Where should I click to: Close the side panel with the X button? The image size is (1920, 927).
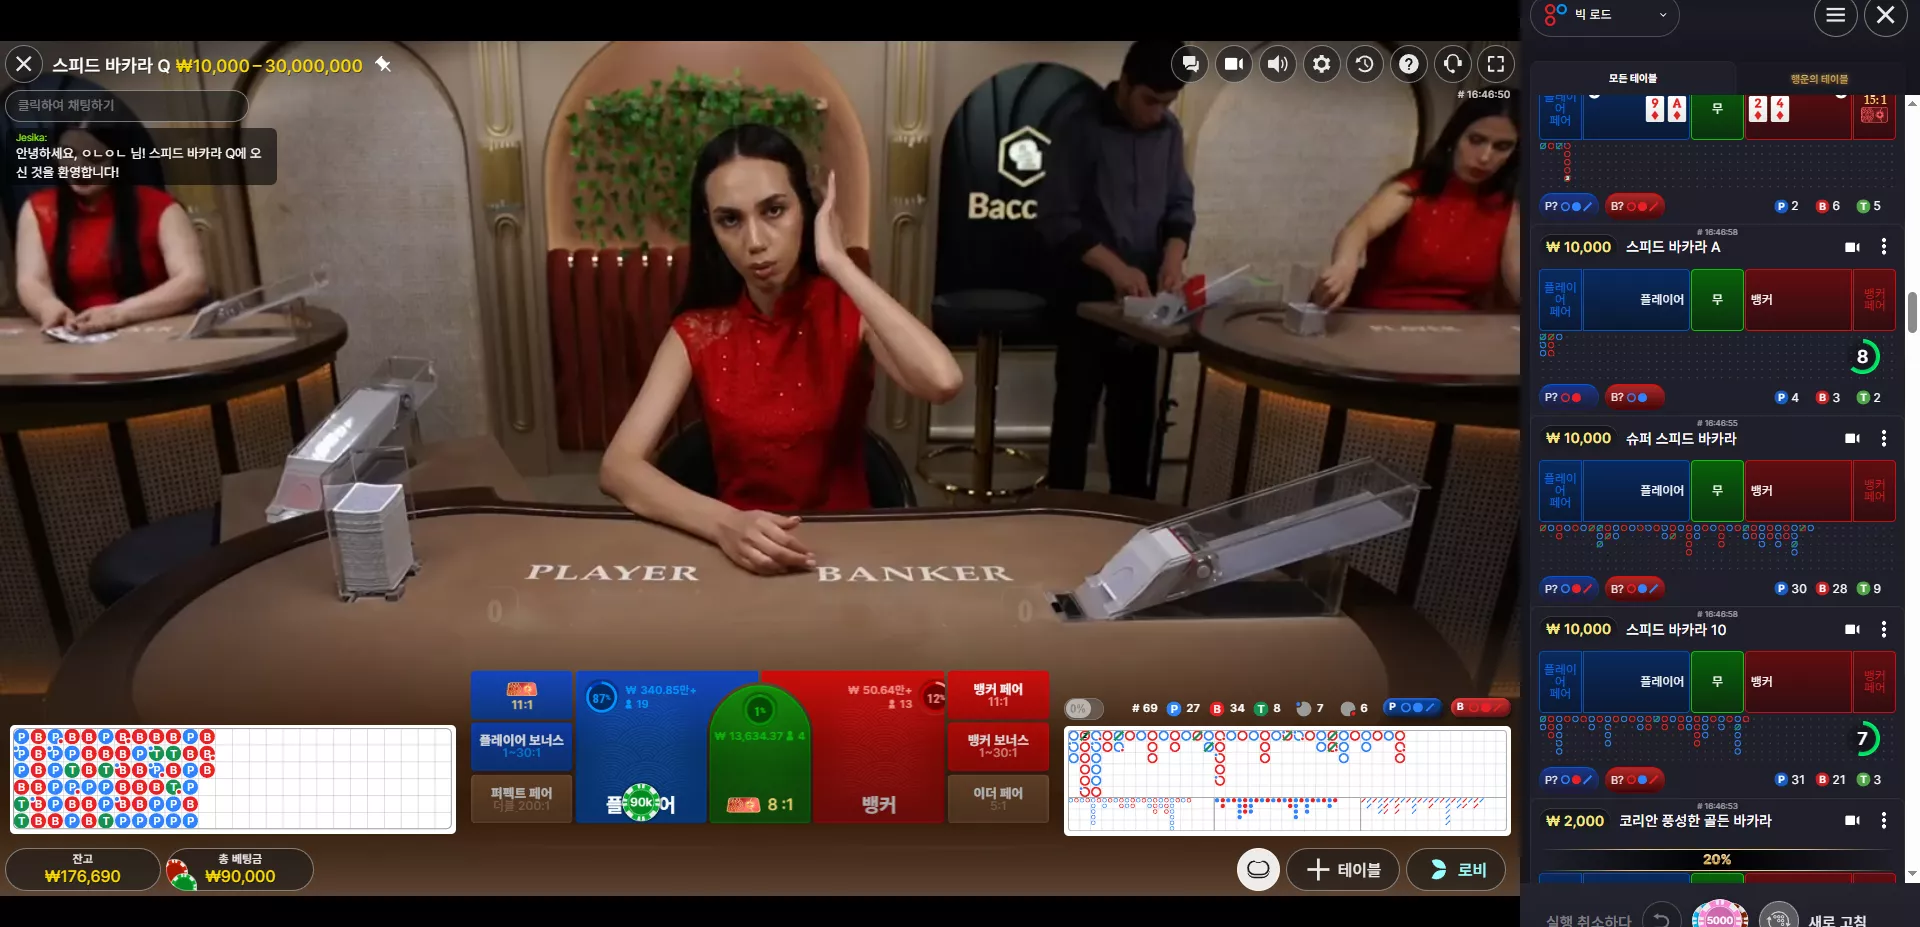coord(1886,15)
